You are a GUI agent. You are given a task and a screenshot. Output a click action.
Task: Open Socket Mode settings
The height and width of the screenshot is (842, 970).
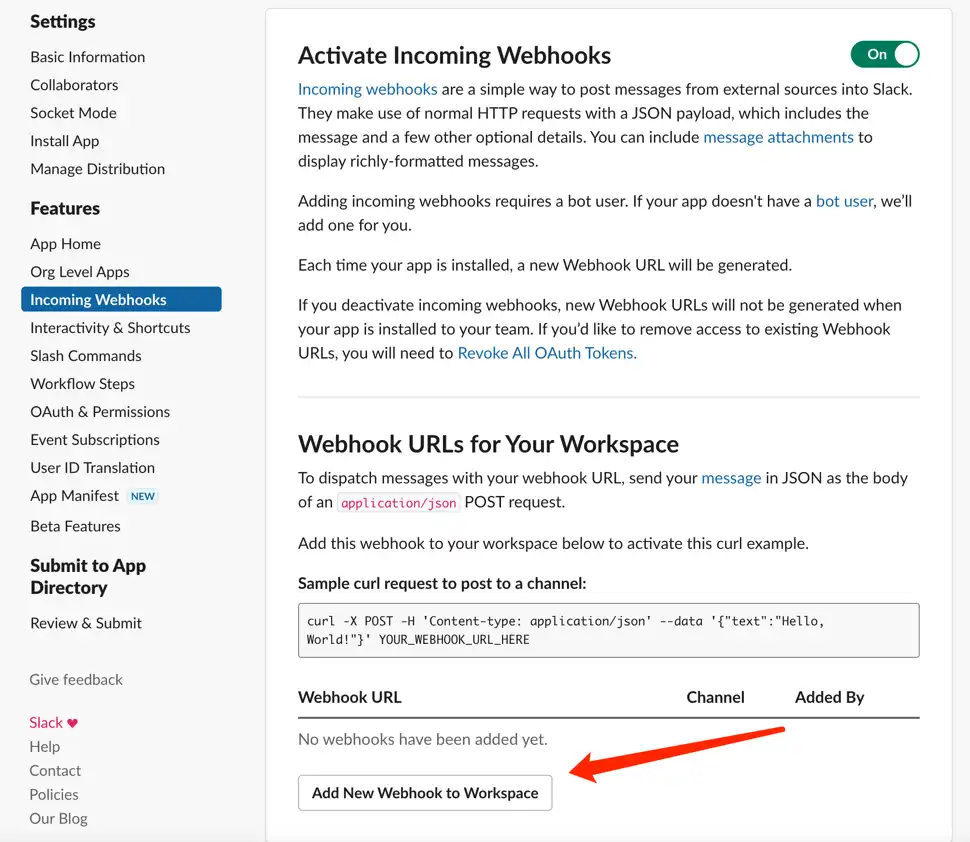click(74, 113)
